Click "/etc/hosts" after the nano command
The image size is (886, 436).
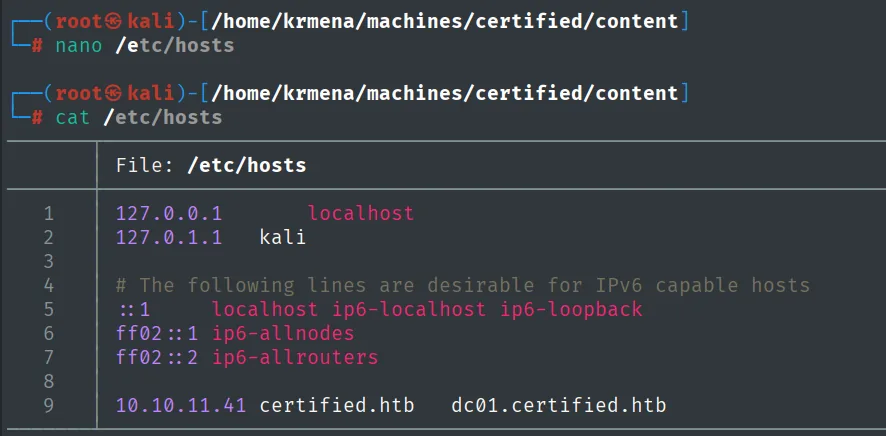(x=175, y=45)
